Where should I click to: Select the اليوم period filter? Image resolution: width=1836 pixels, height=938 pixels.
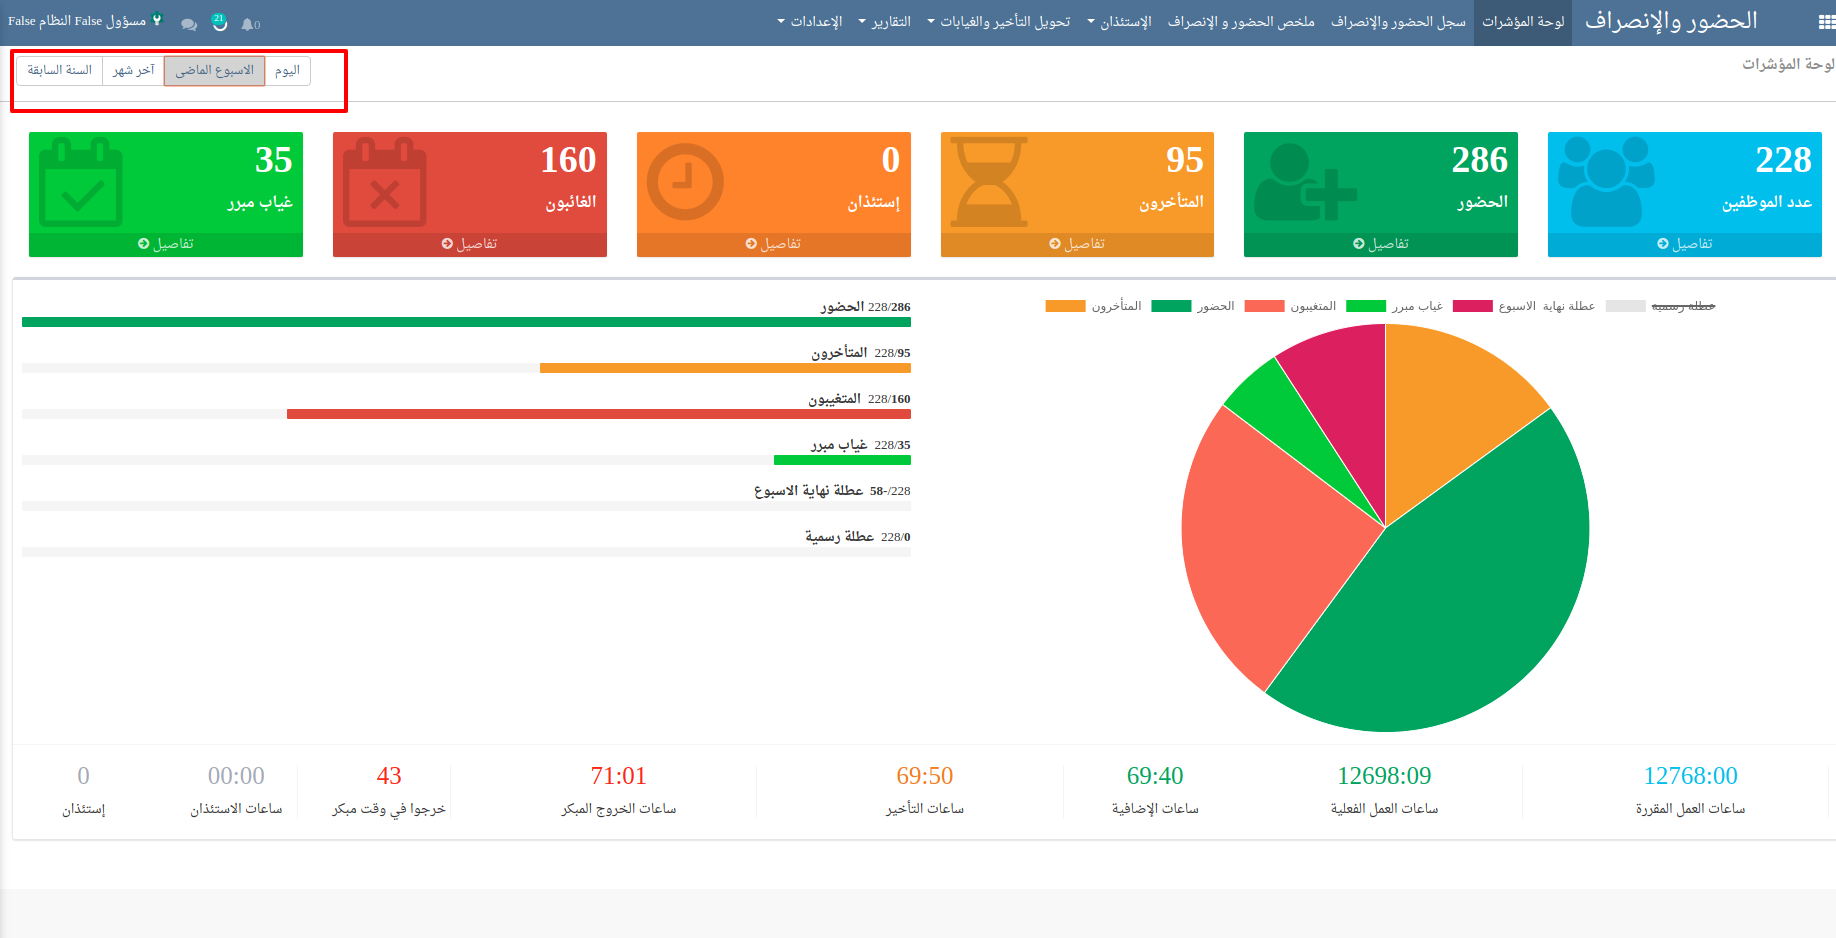point(287,71)
